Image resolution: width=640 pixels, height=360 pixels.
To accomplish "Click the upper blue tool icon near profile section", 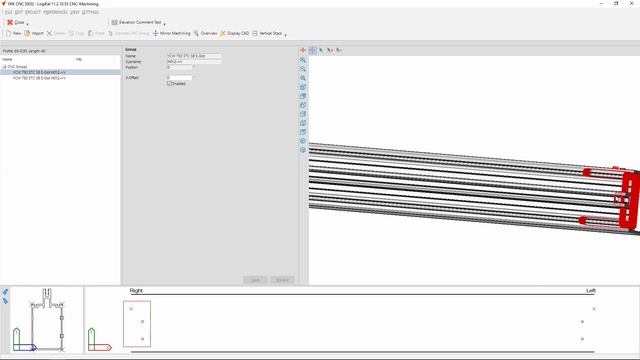I will click(5, 292).
